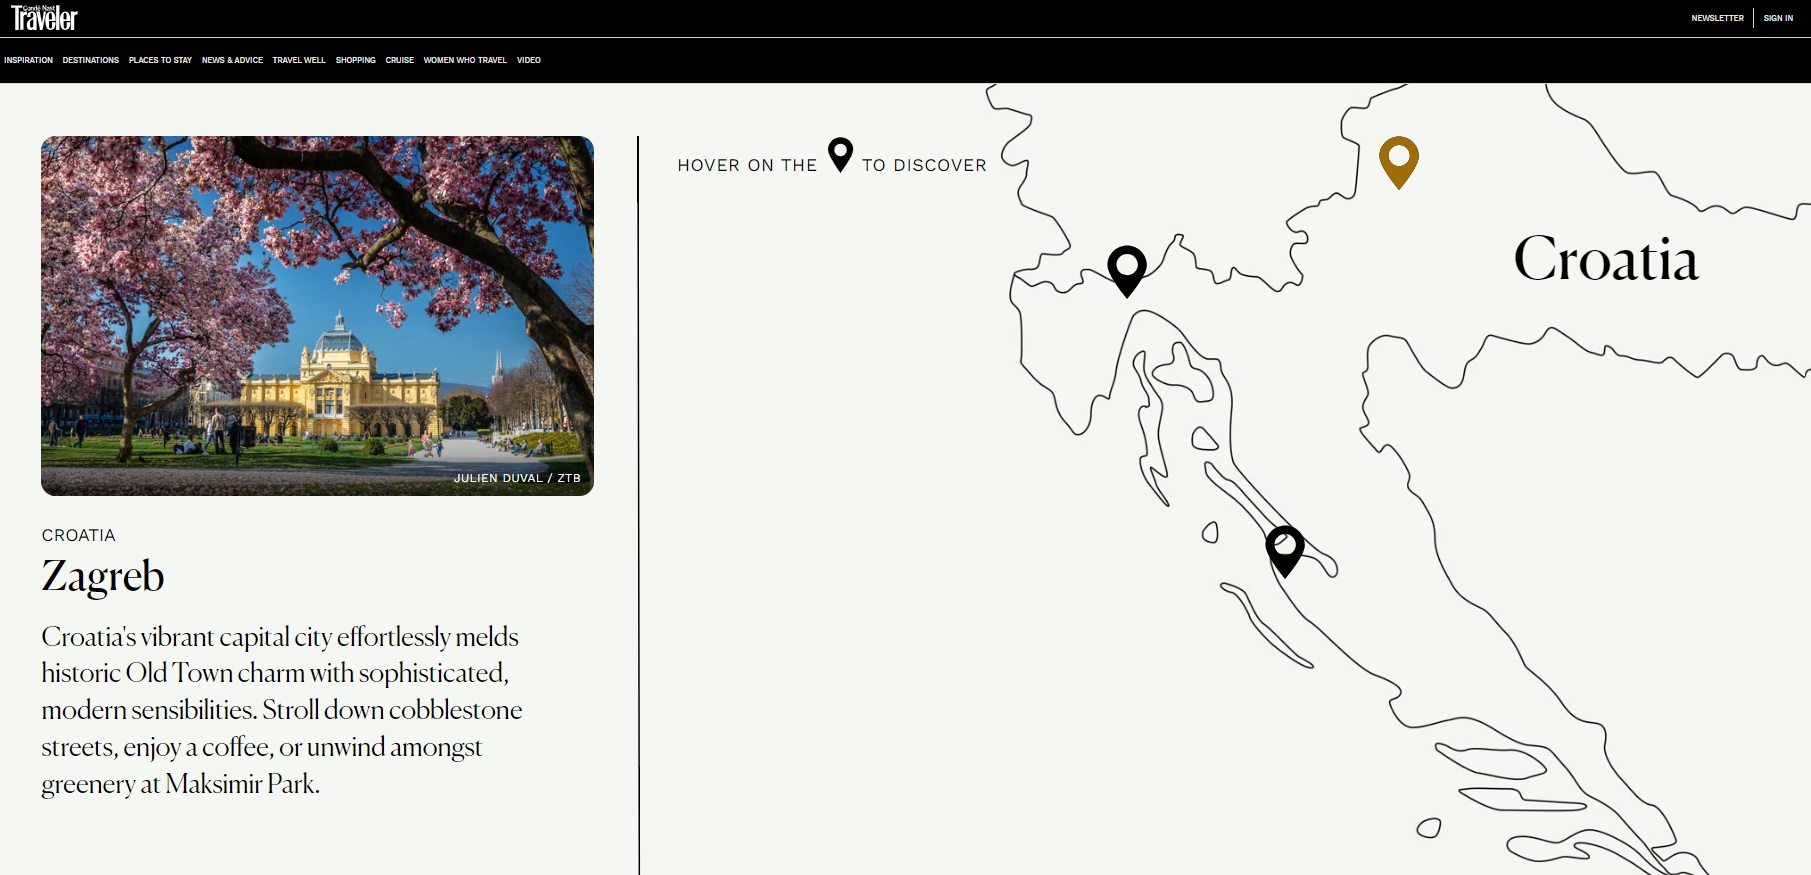Click the Traveler logo
This screenshot has height=875, width=1811.
click(44, 18)
